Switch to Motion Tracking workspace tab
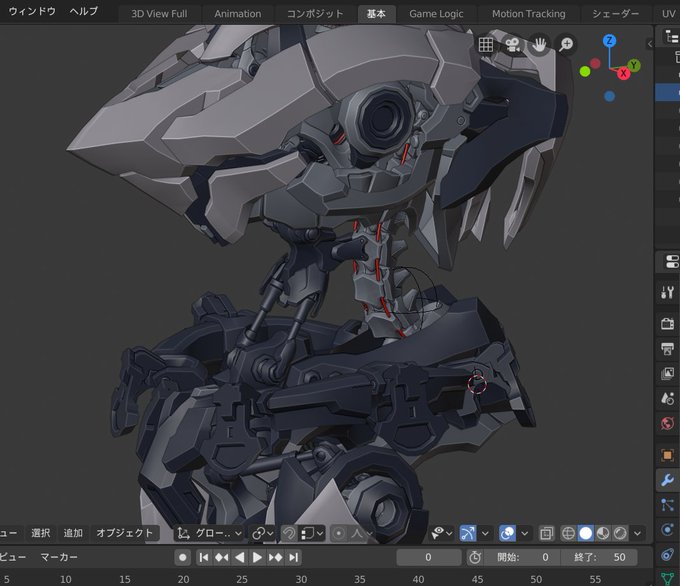The width and height of the screenshot is (680, 586). (x=529, y=14)
